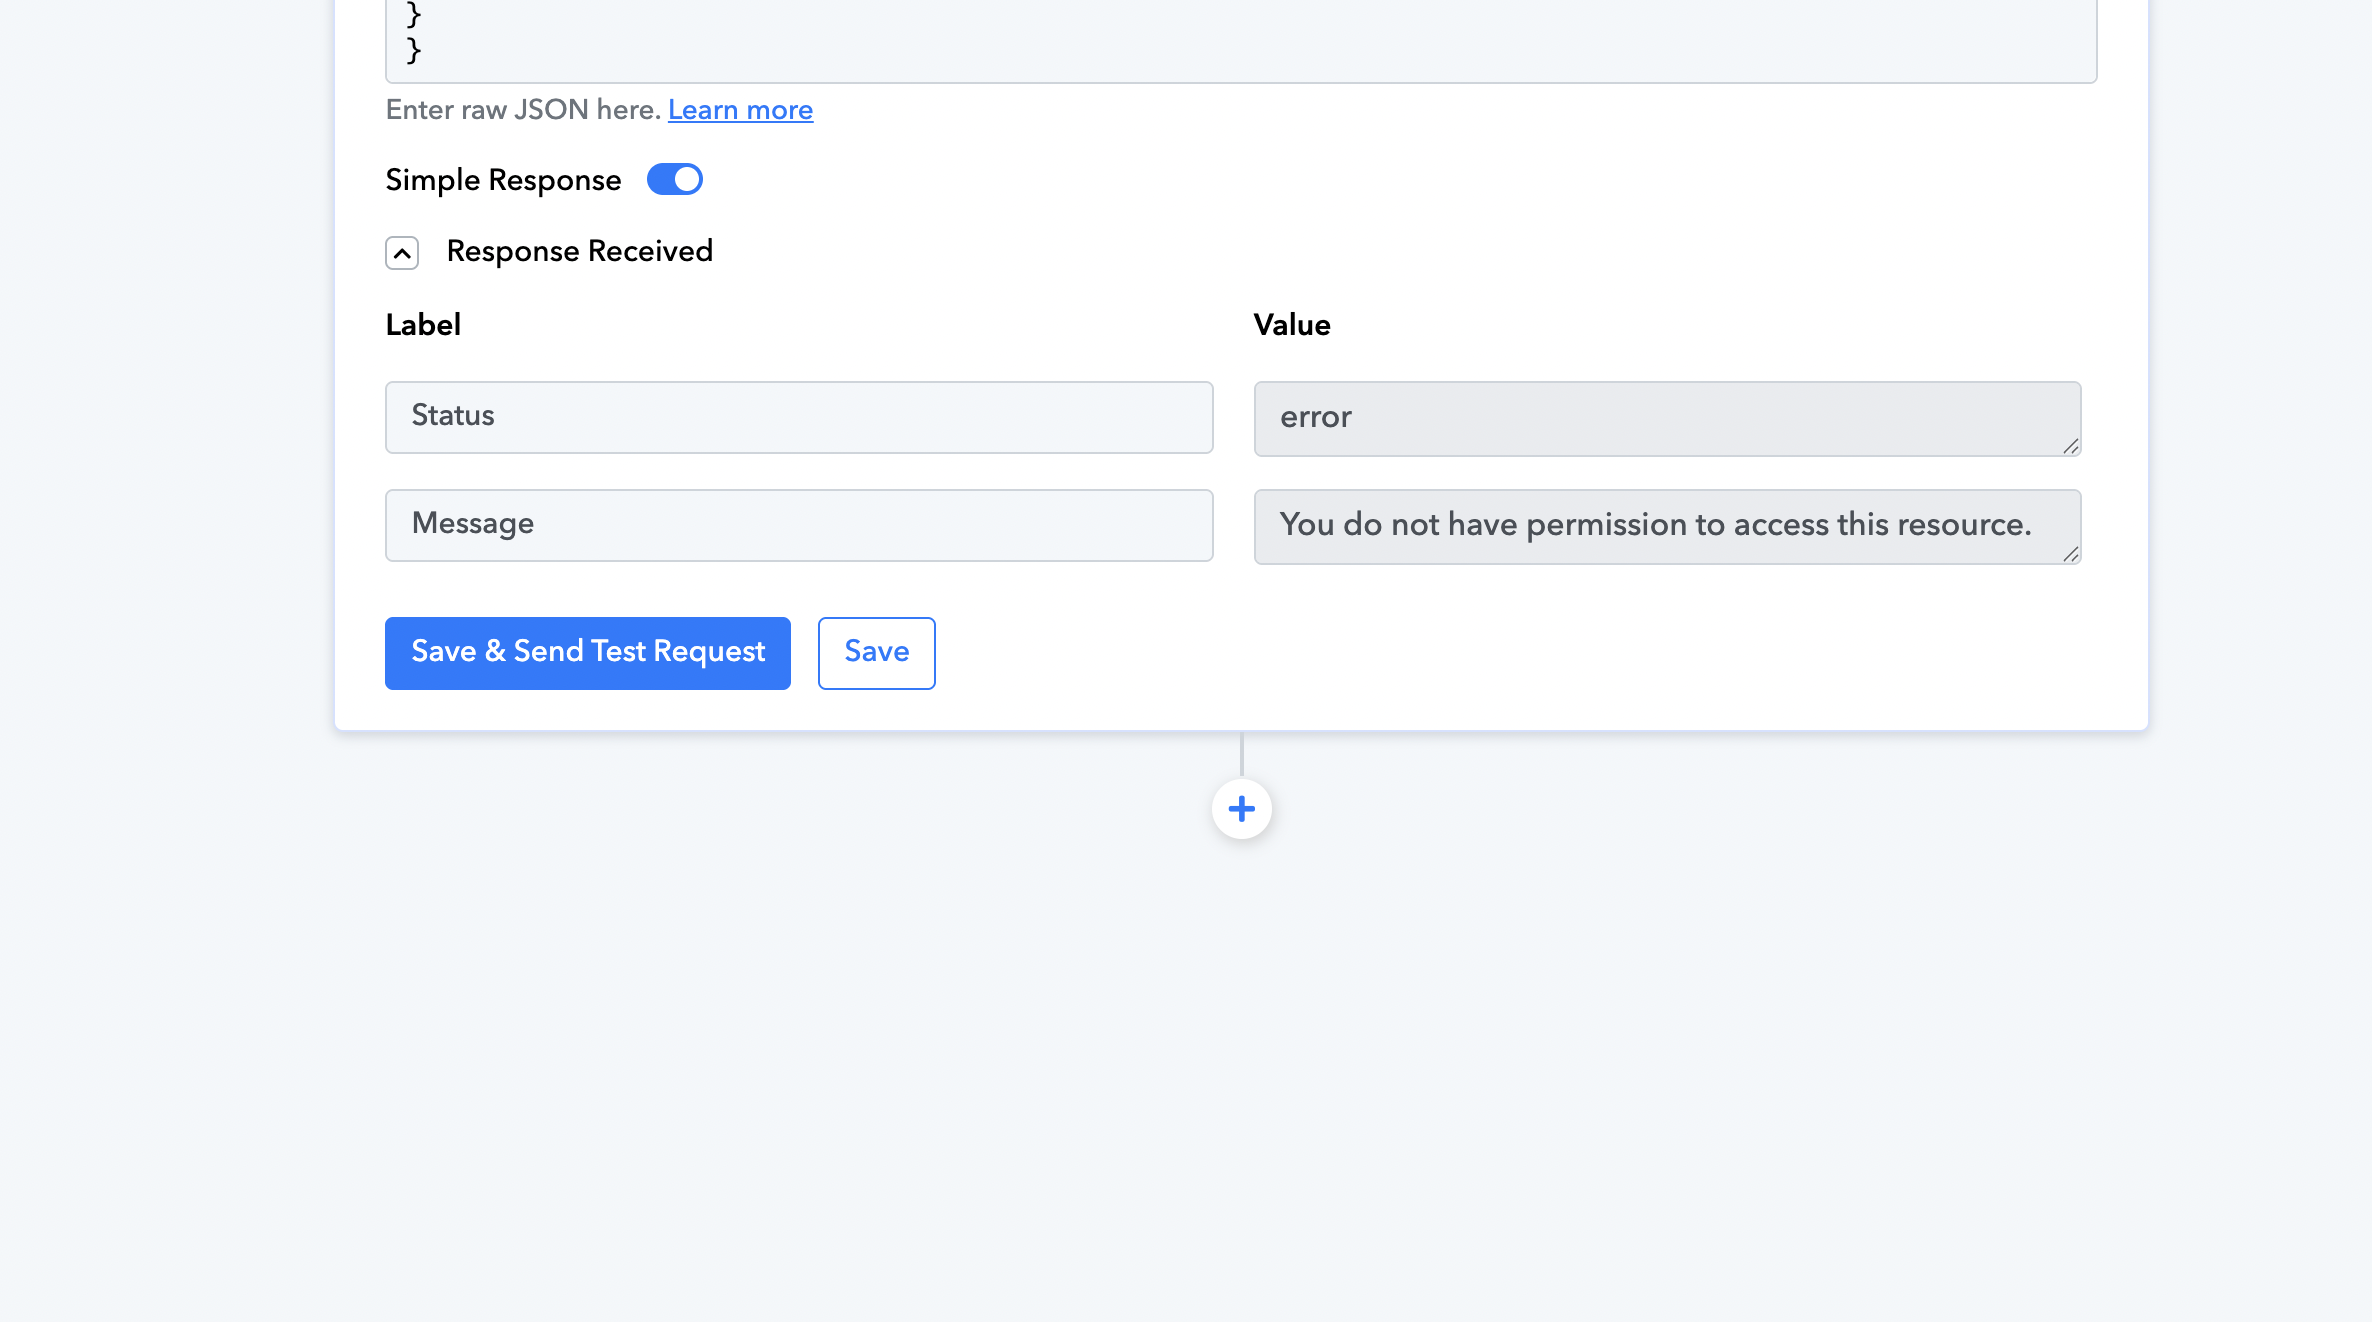Click the Save button
2372x1322 pixels.
click(x=876, y=653)
